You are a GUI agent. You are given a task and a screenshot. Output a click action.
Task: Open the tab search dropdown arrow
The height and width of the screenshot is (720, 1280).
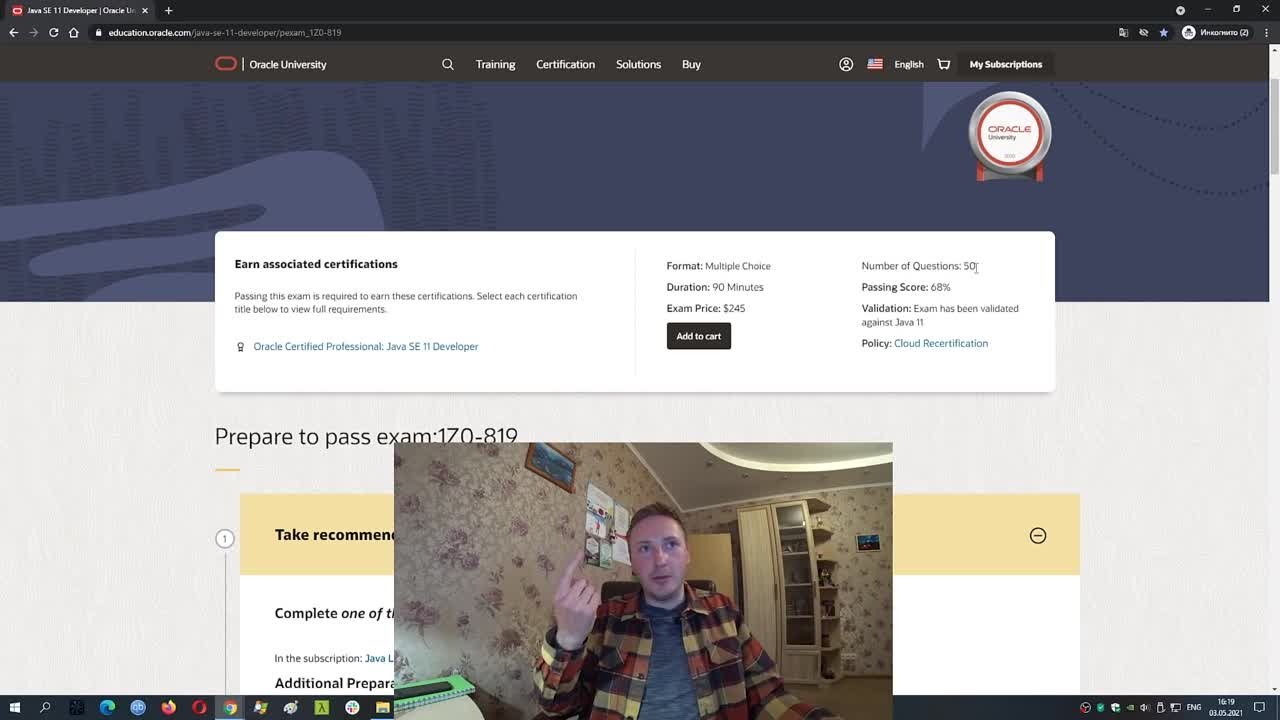click(1180, 10)
